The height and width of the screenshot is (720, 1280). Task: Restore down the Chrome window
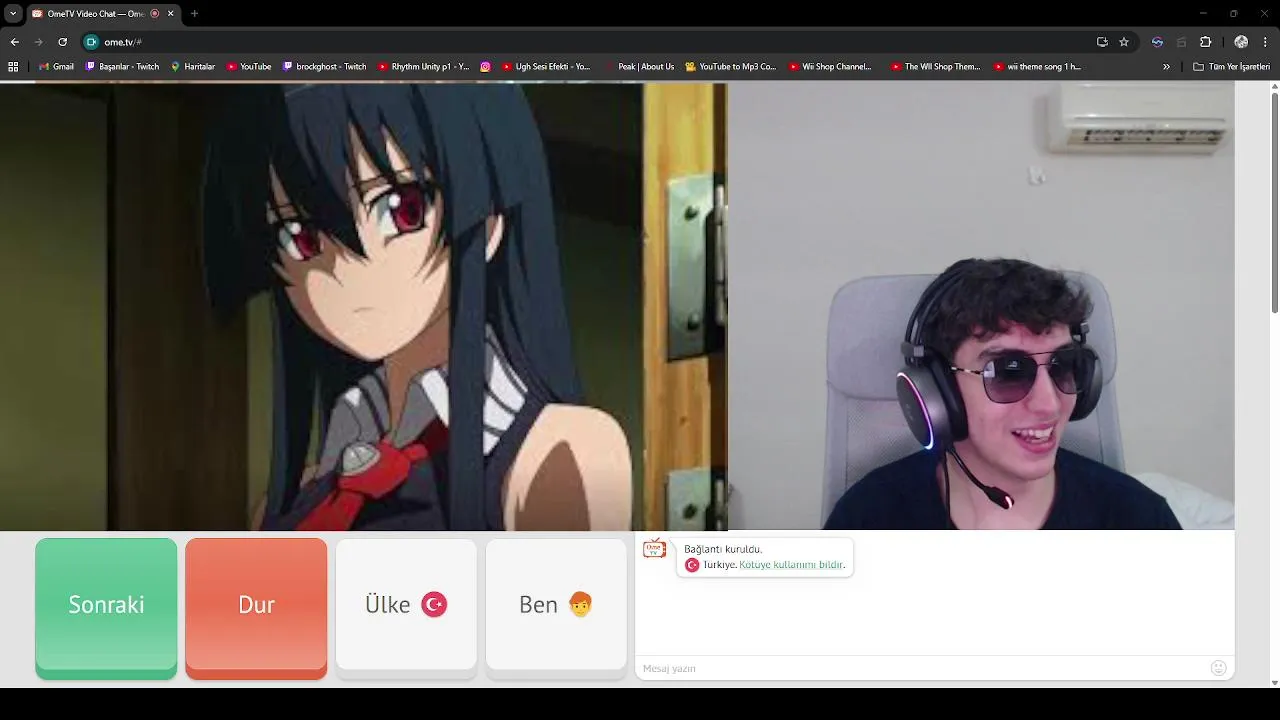click(x=1233, y=14)
